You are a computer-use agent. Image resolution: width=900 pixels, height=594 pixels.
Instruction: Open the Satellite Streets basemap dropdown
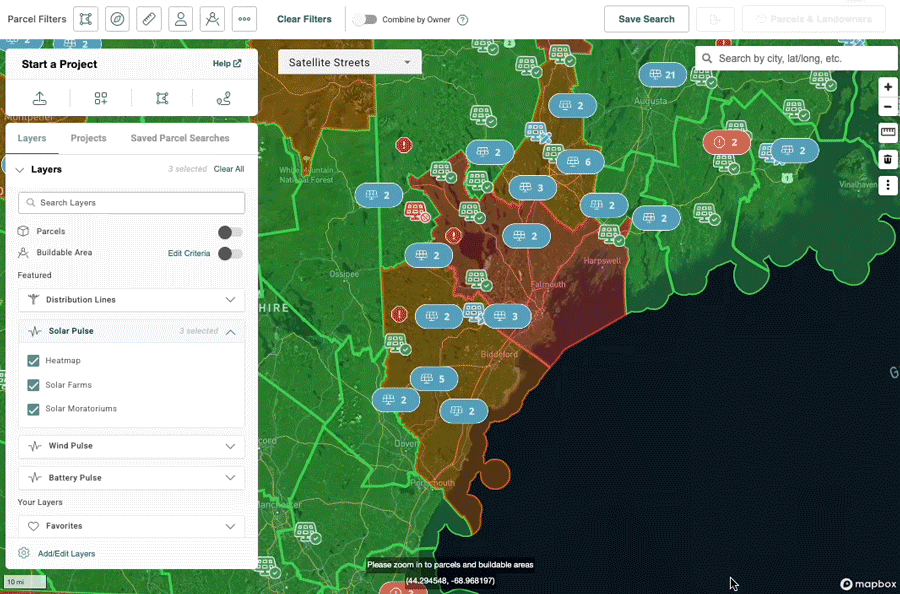click(350, 62)
